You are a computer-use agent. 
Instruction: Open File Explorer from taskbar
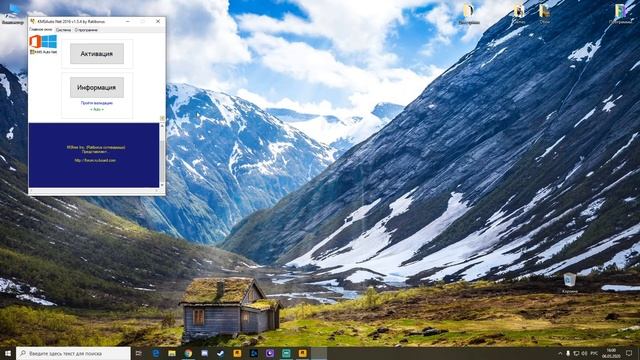coord(172,353)
